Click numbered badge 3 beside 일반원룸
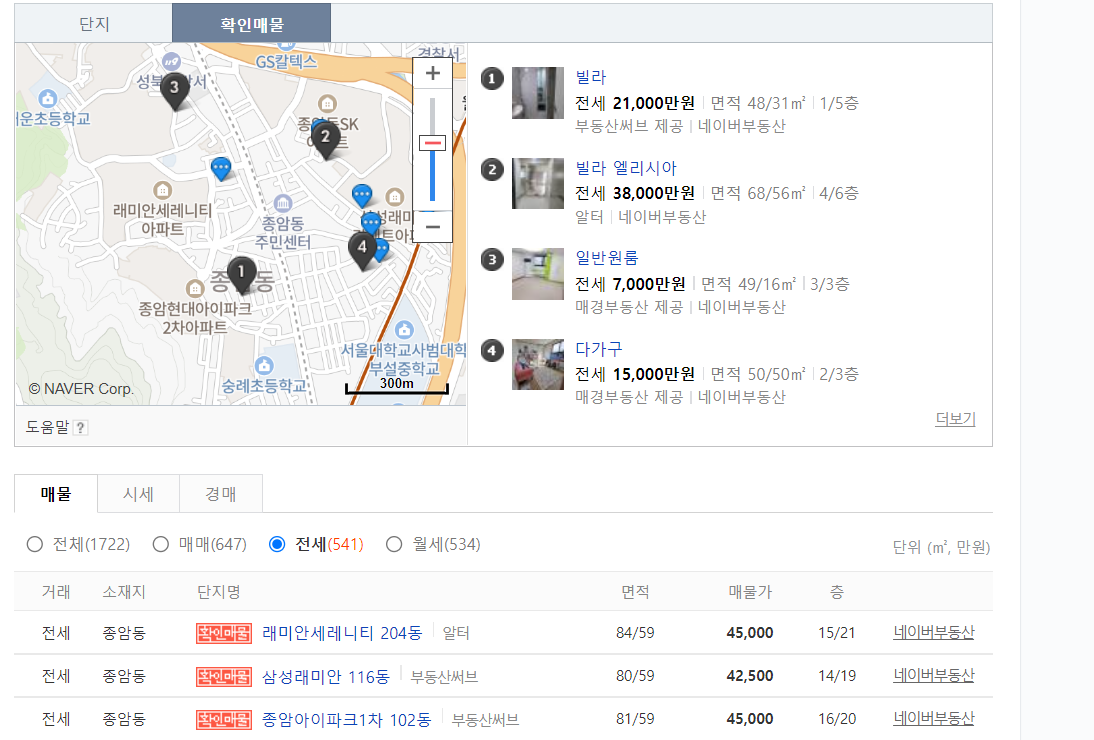The height and width of the screenshot is (740, 1094). tap(492, 259)
